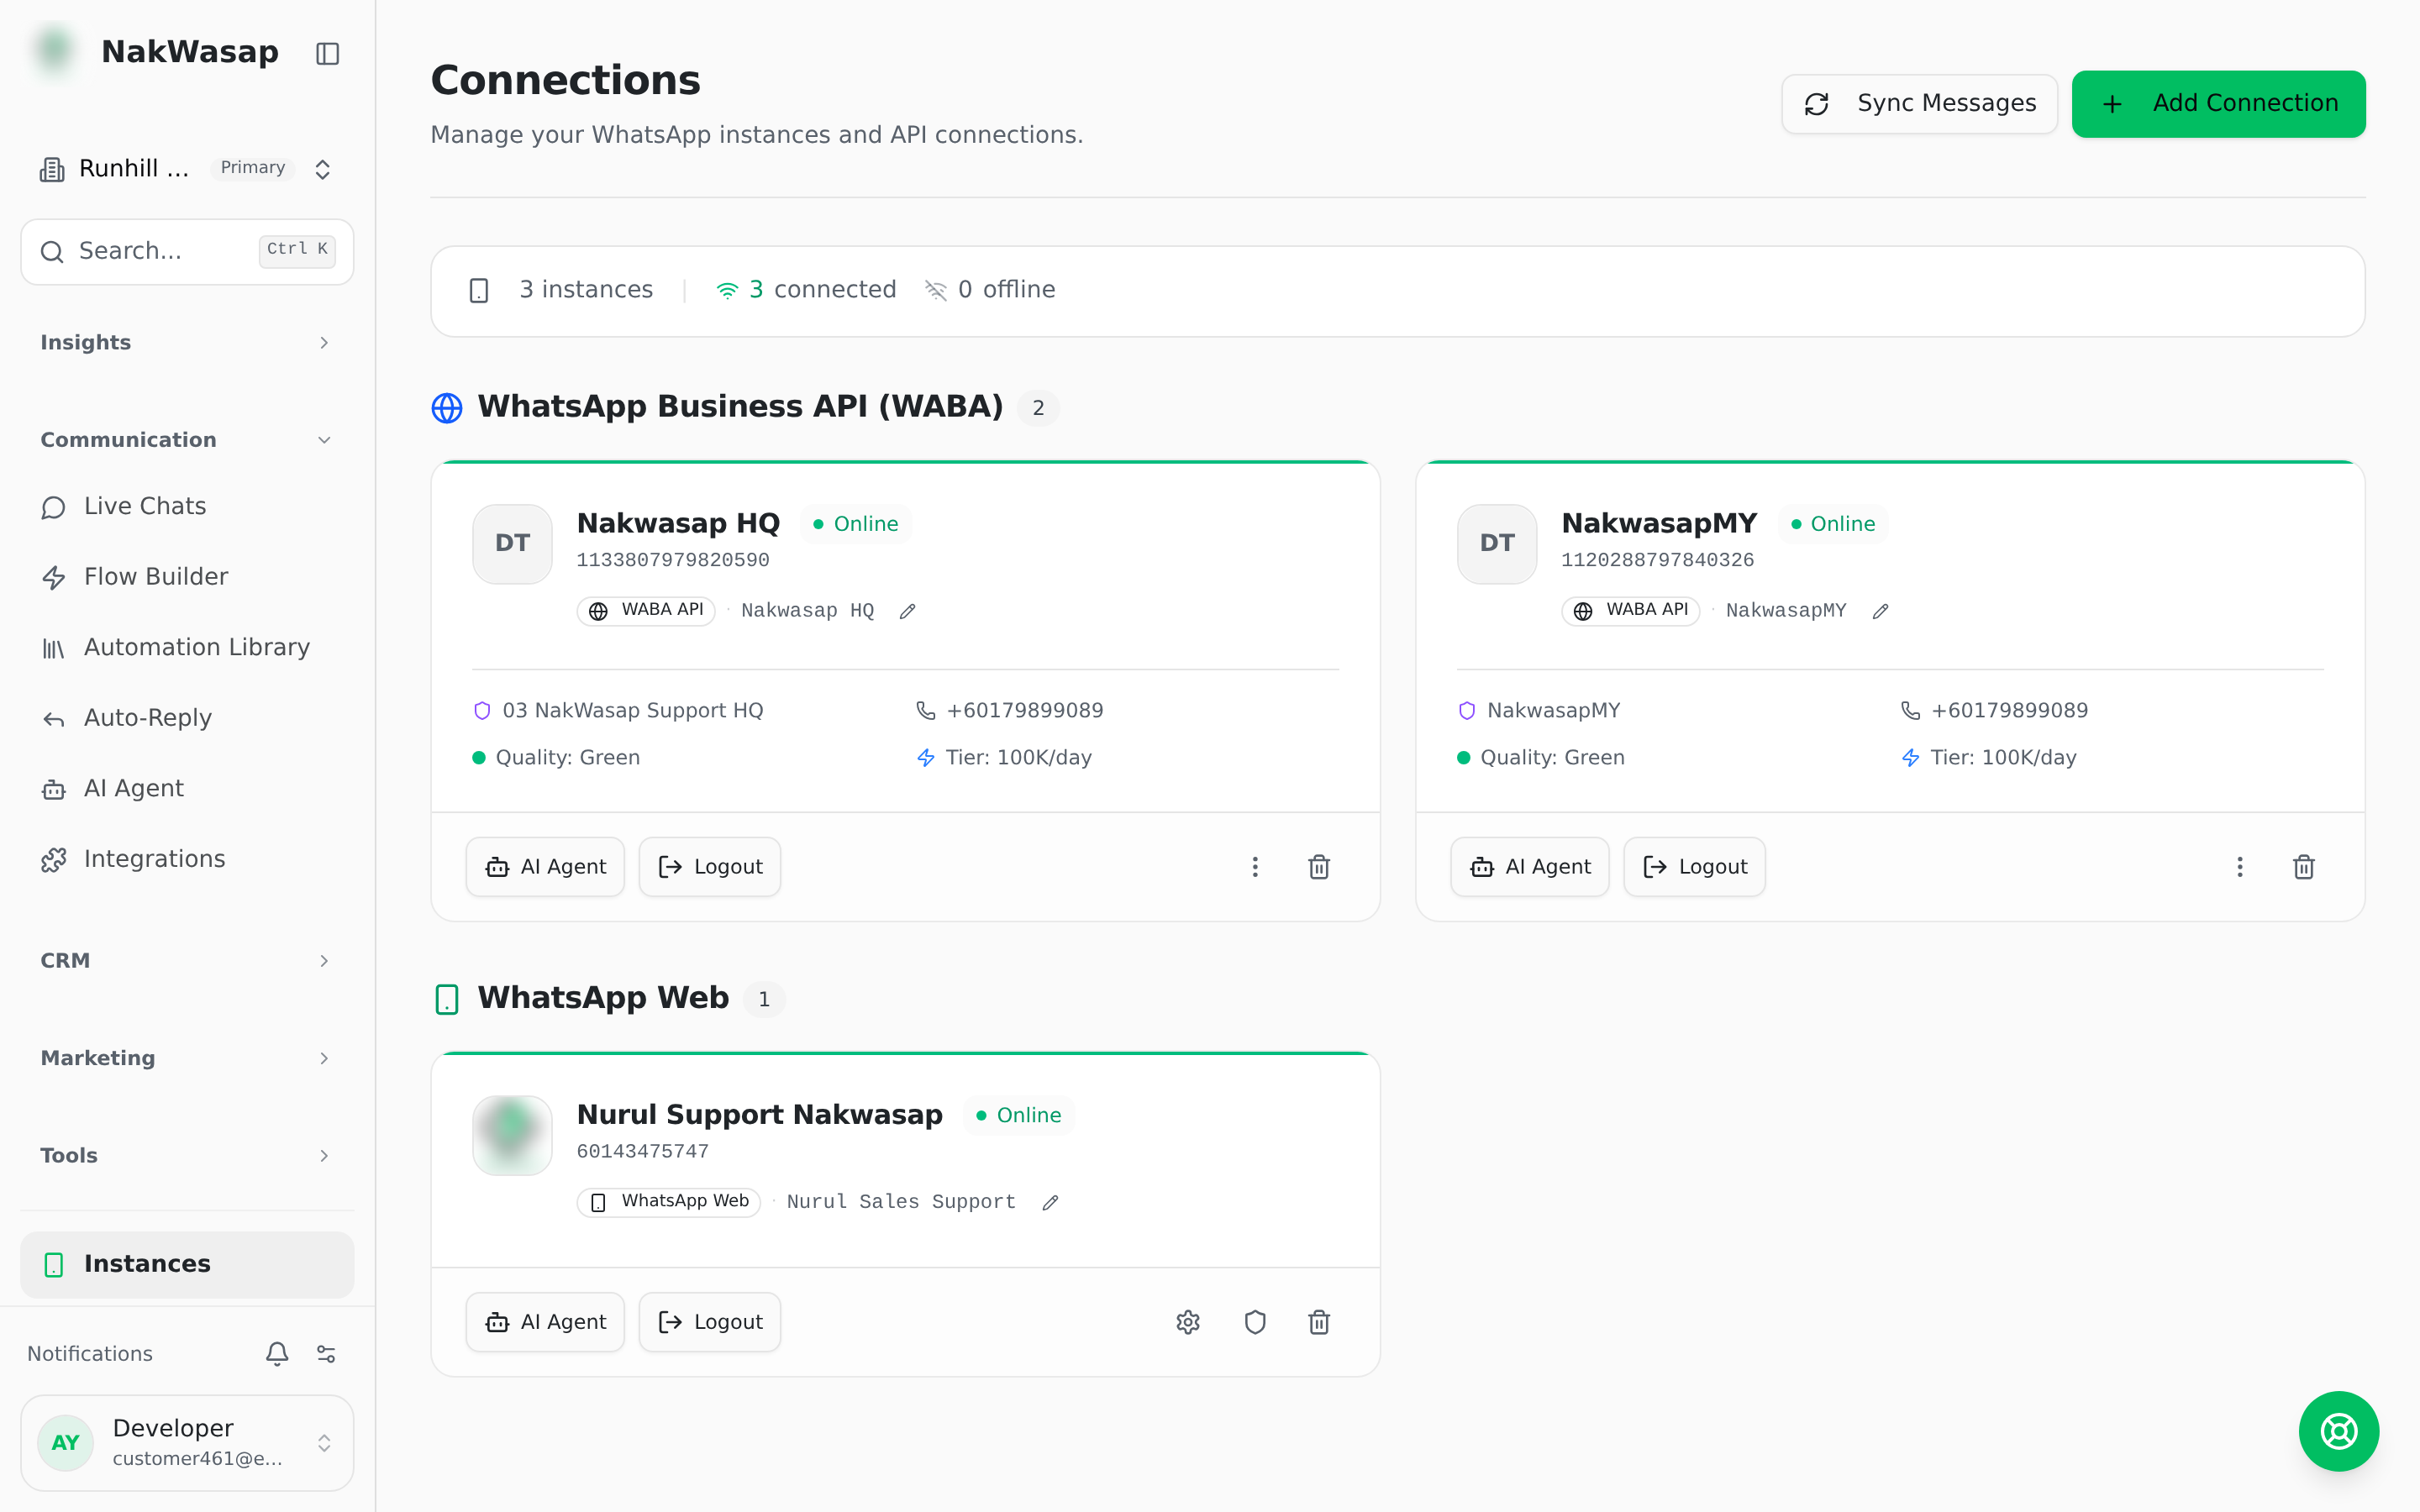Expand the CRM section

pyautogui.click(x=187, y=961)
